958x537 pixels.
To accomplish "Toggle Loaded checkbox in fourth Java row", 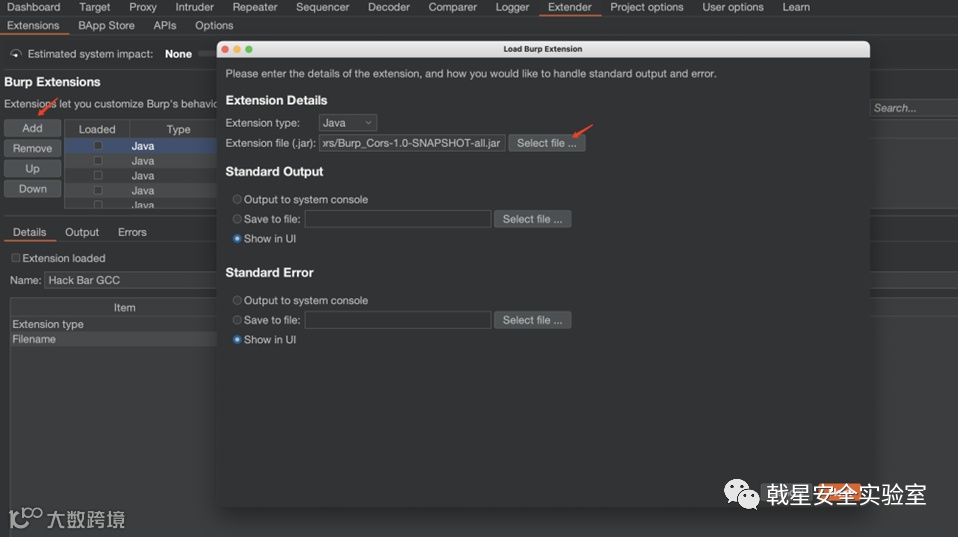I will tap(98, 190).
